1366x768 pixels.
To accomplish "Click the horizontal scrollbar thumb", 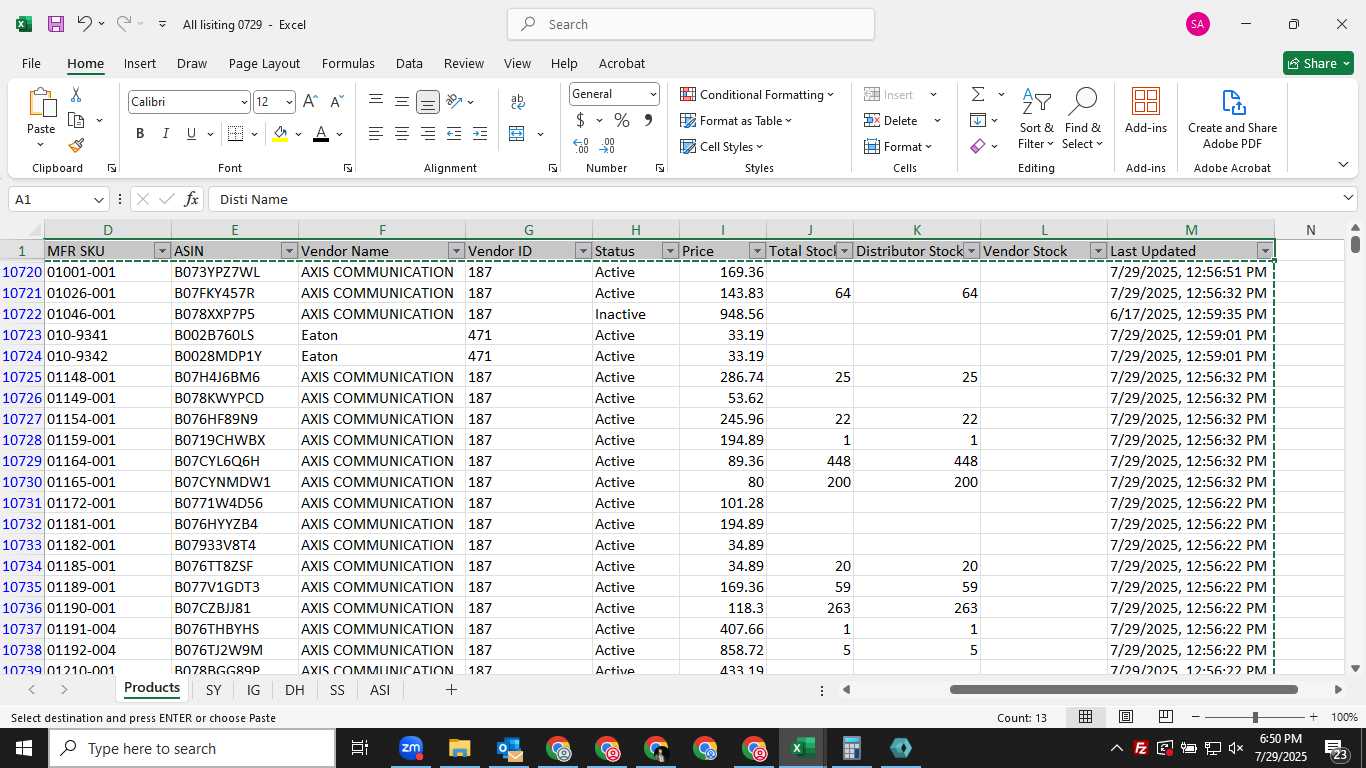I will pyautogui.click(x=1123, y=689).
